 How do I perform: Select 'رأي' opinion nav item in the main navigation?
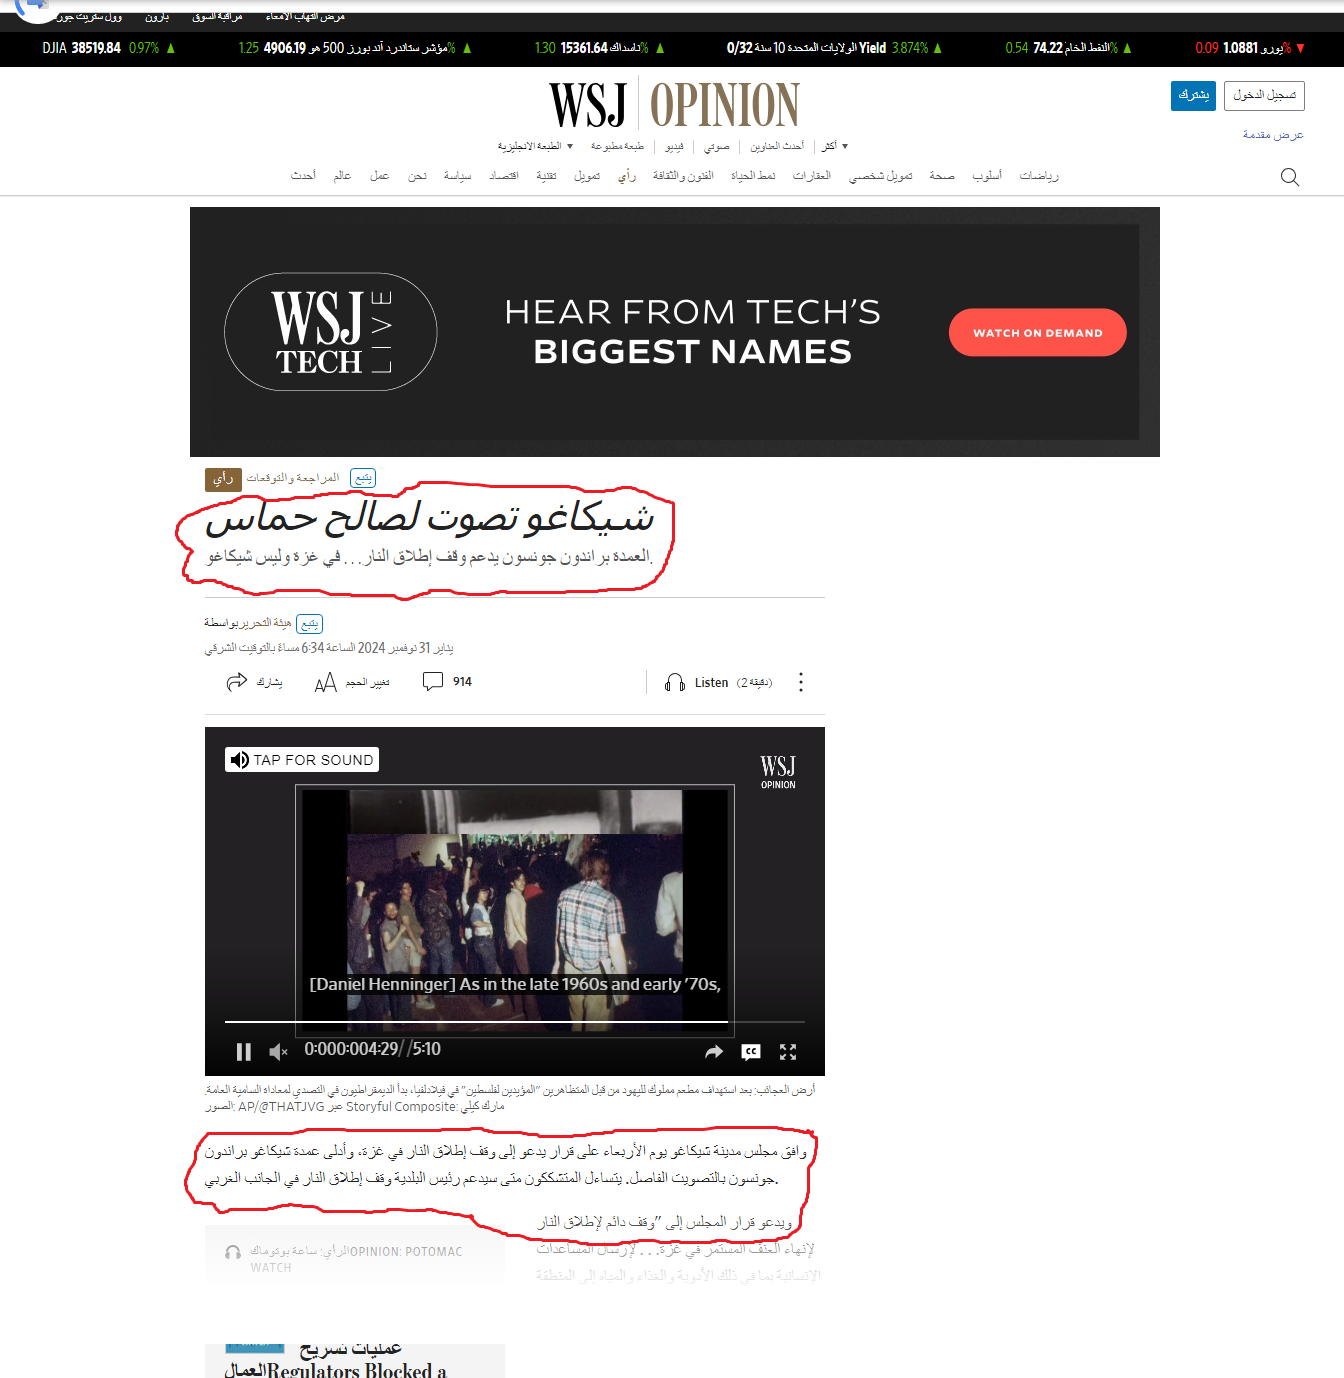(x=627, y=176)
